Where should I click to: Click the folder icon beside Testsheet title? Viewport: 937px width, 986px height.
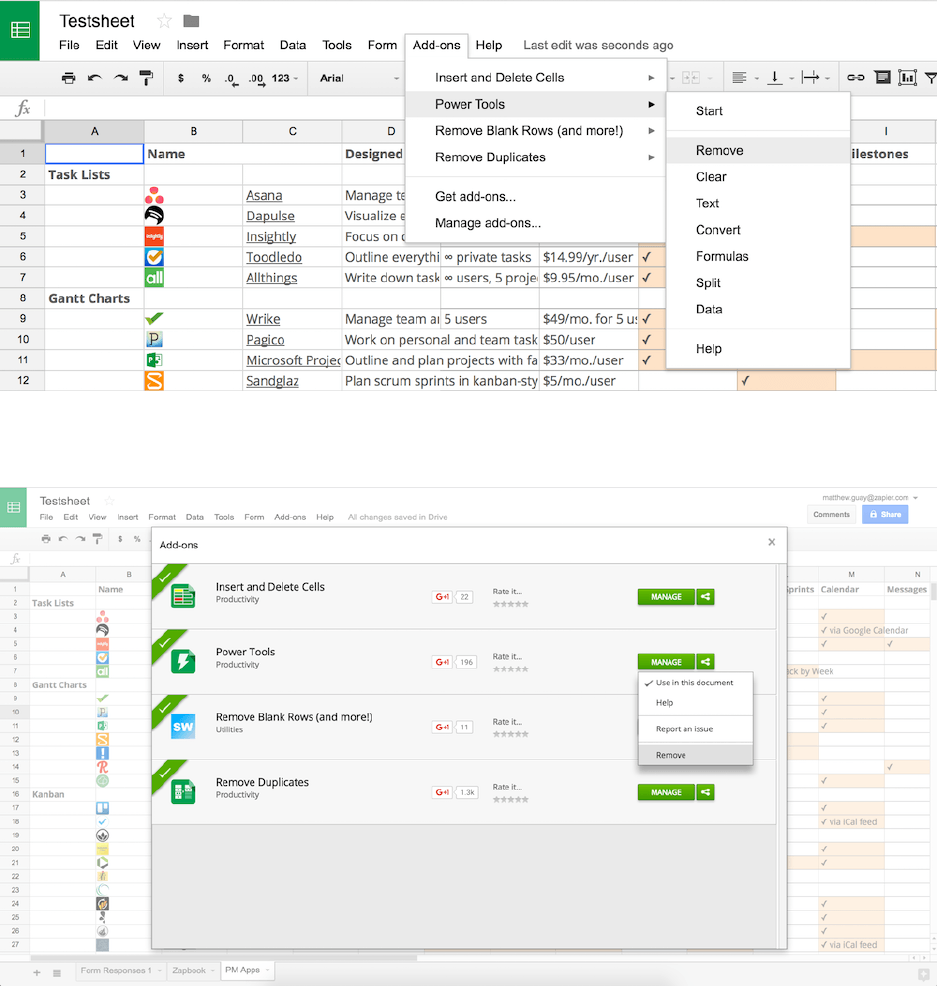[191, 21]
